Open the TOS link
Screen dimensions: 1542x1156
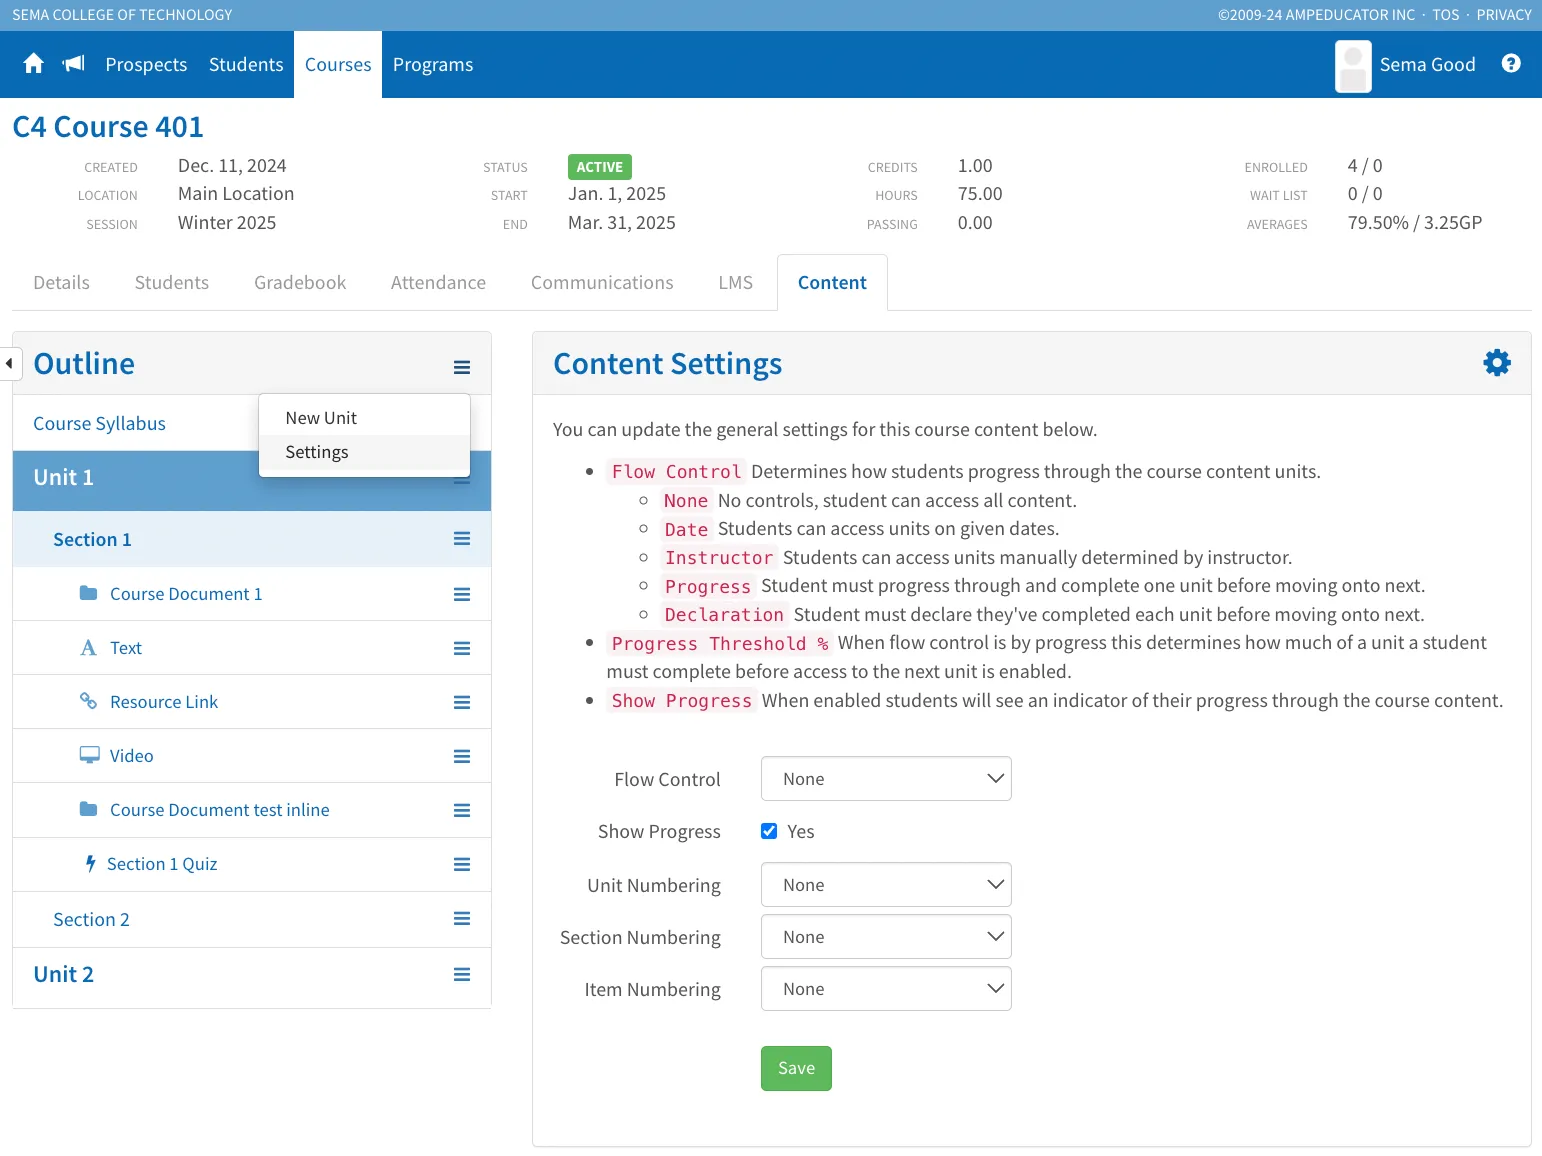(x=1445, y=15)
